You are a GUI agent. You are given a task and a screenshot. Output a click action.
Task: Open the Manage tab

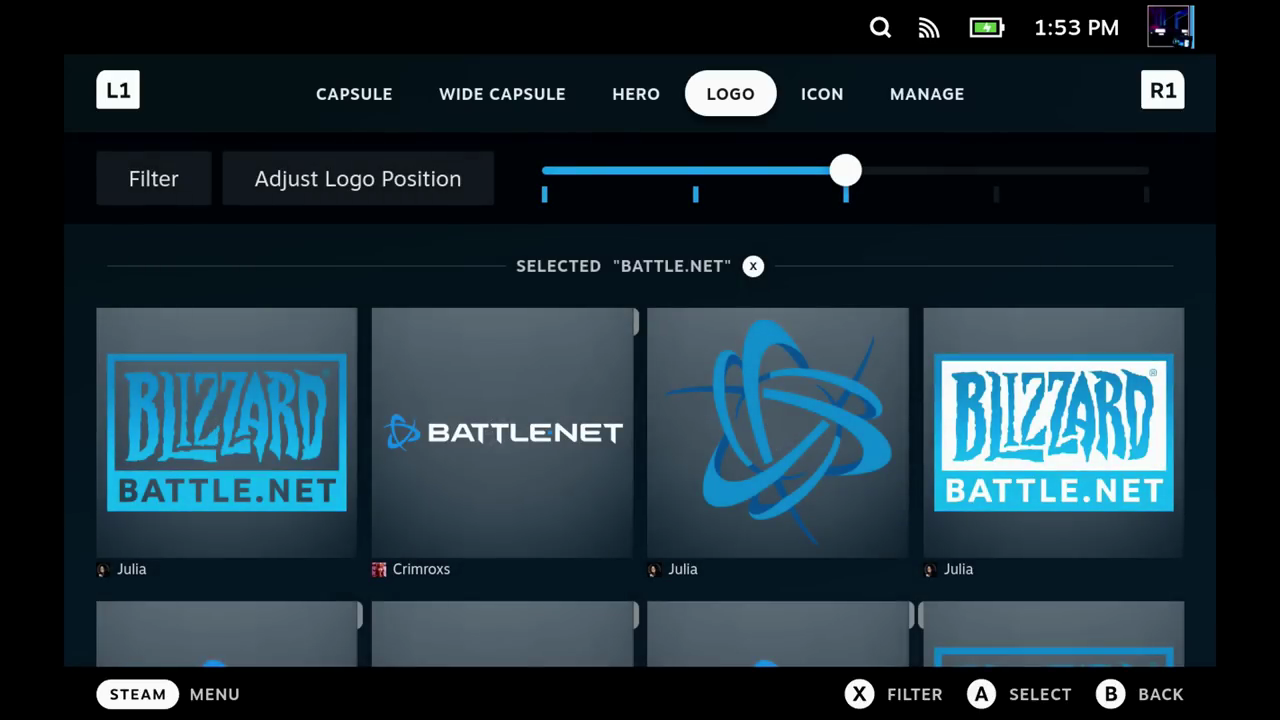pyautogui.click(x=927, y=94)
